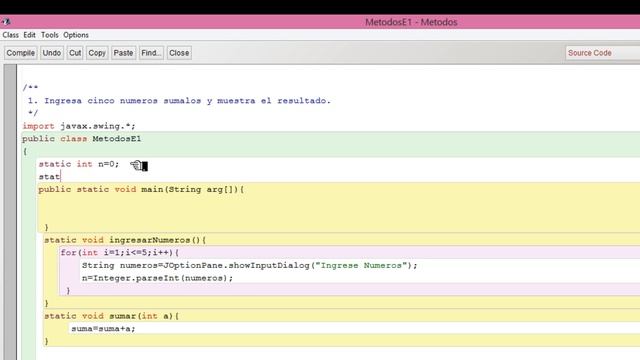Viewport: 640px width, 360px height.
Task: Click the 'public class MetodosE1' line
Action: 82,139
